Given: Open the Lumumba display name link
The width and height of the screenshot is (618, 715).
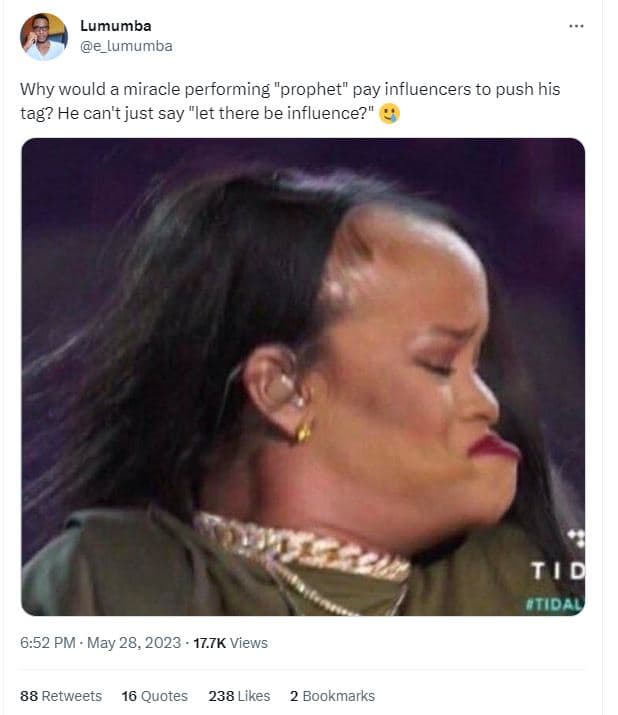Looking at the screenshot, I should point(115,26).
